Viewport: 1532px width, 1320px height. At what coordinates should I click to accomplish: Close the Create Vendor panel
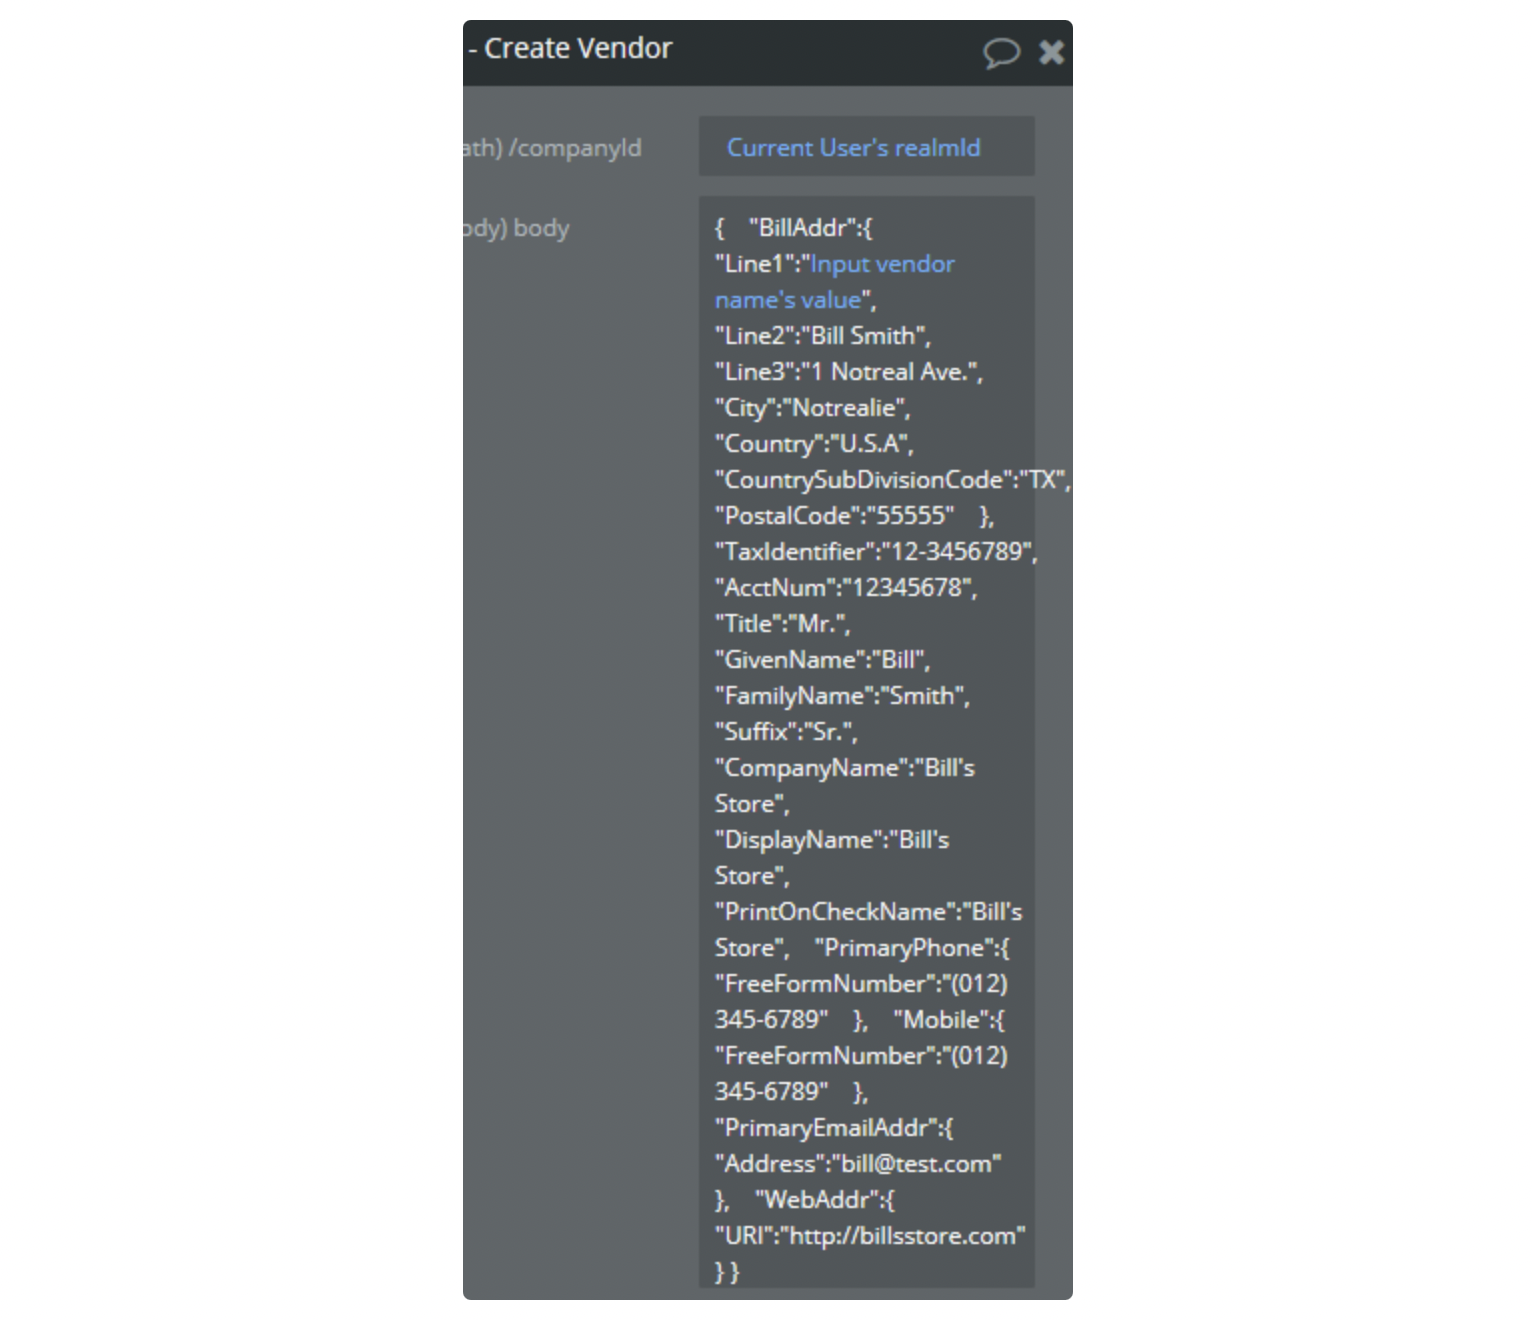pos(1051,52)
